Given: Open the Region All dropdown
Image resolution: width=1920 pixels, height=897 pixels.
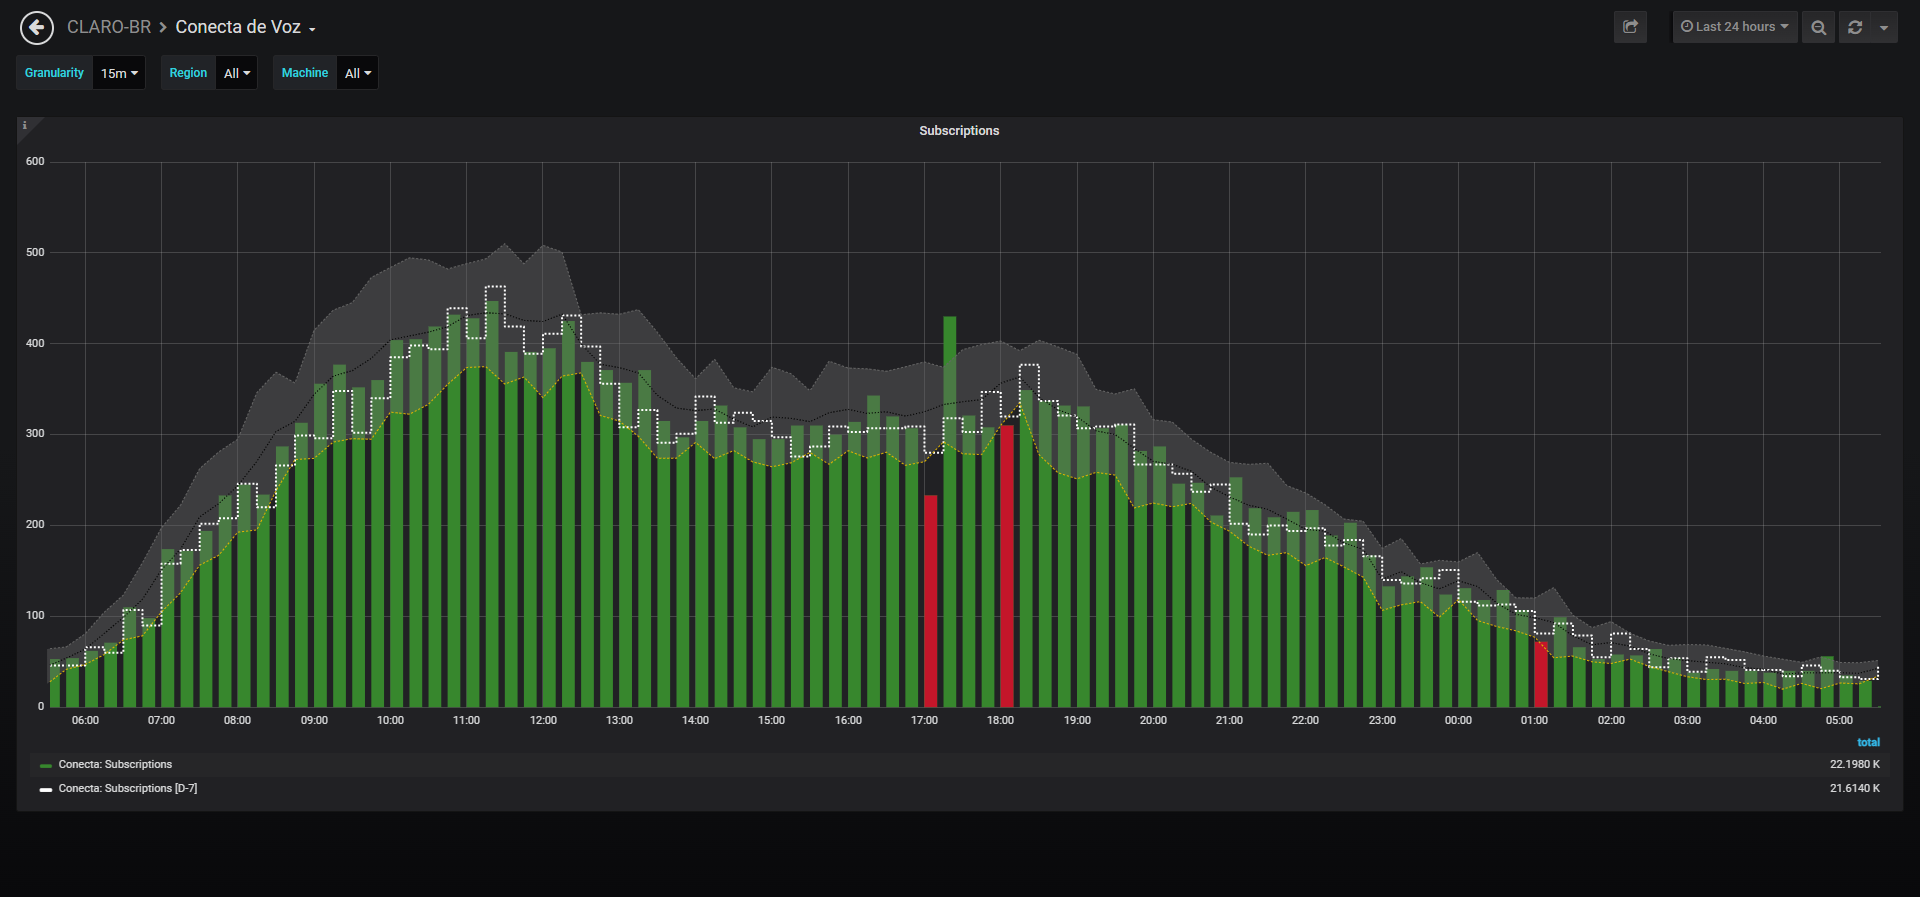Looking at the screenshot, I should tap(237, 73).
